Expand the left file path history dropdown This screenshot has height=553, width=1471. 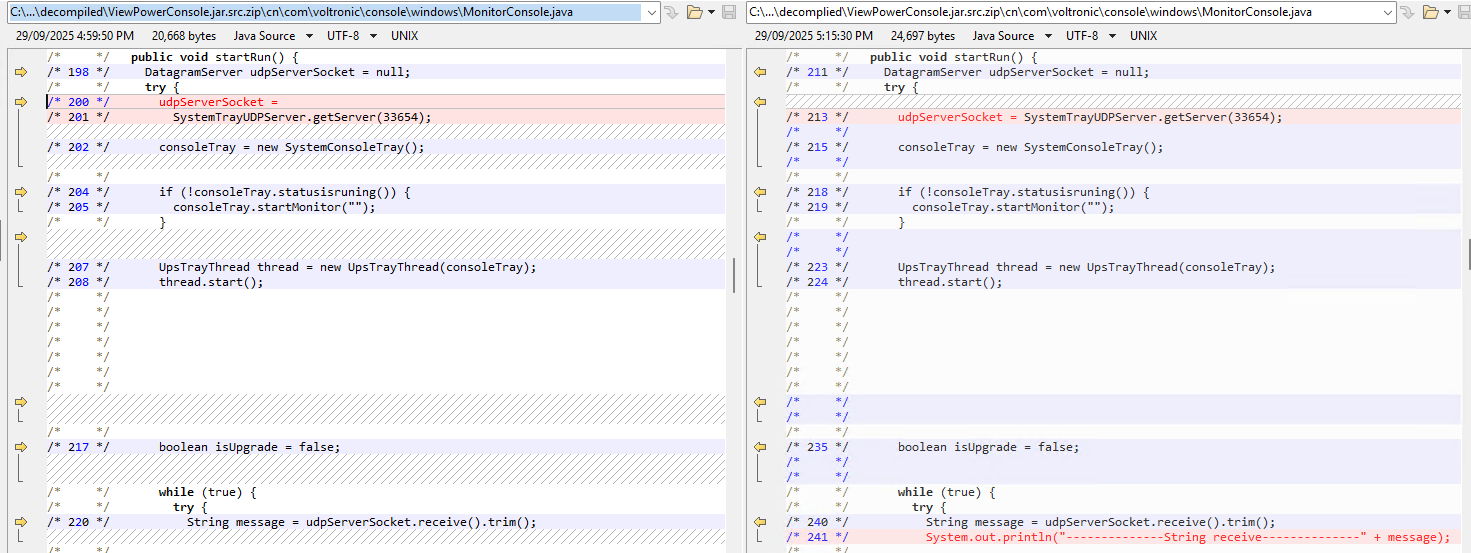coord(652,12)
